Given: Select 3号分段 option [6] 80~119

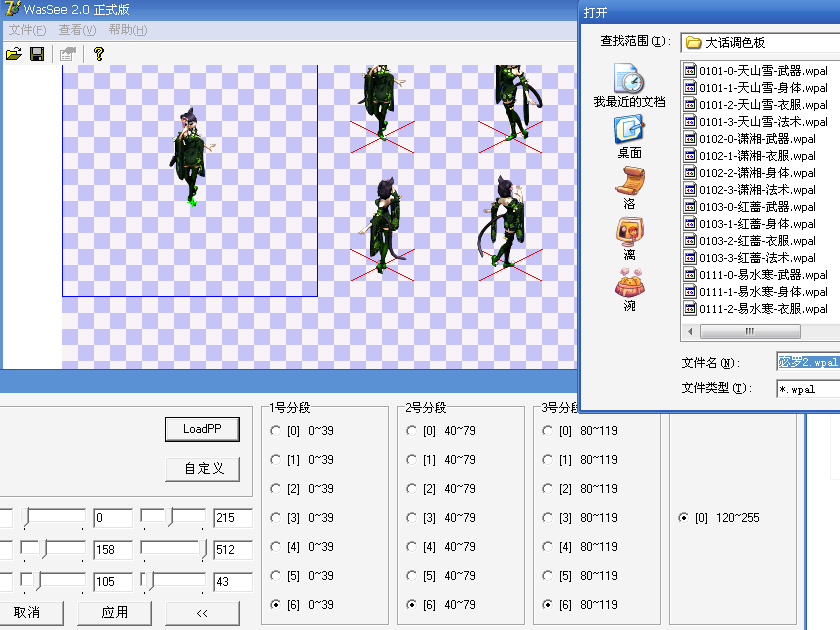Looking at the screenshot, I should [x=580, y=604].
